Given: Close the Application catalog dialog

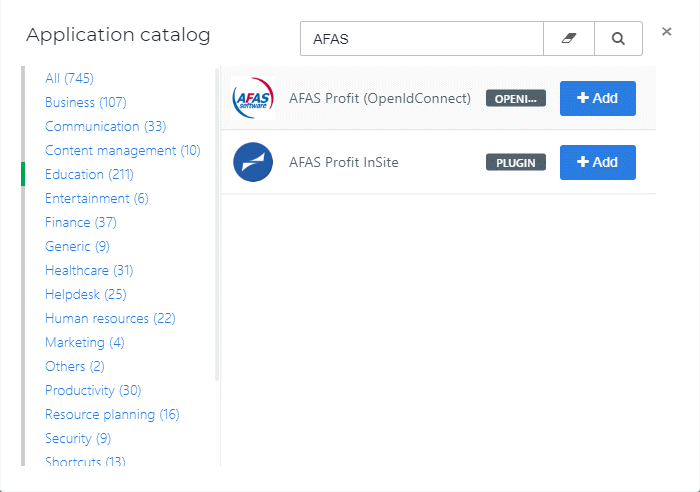Looking at the screenshot, I should pyautogui.click(x=667, y=32).
